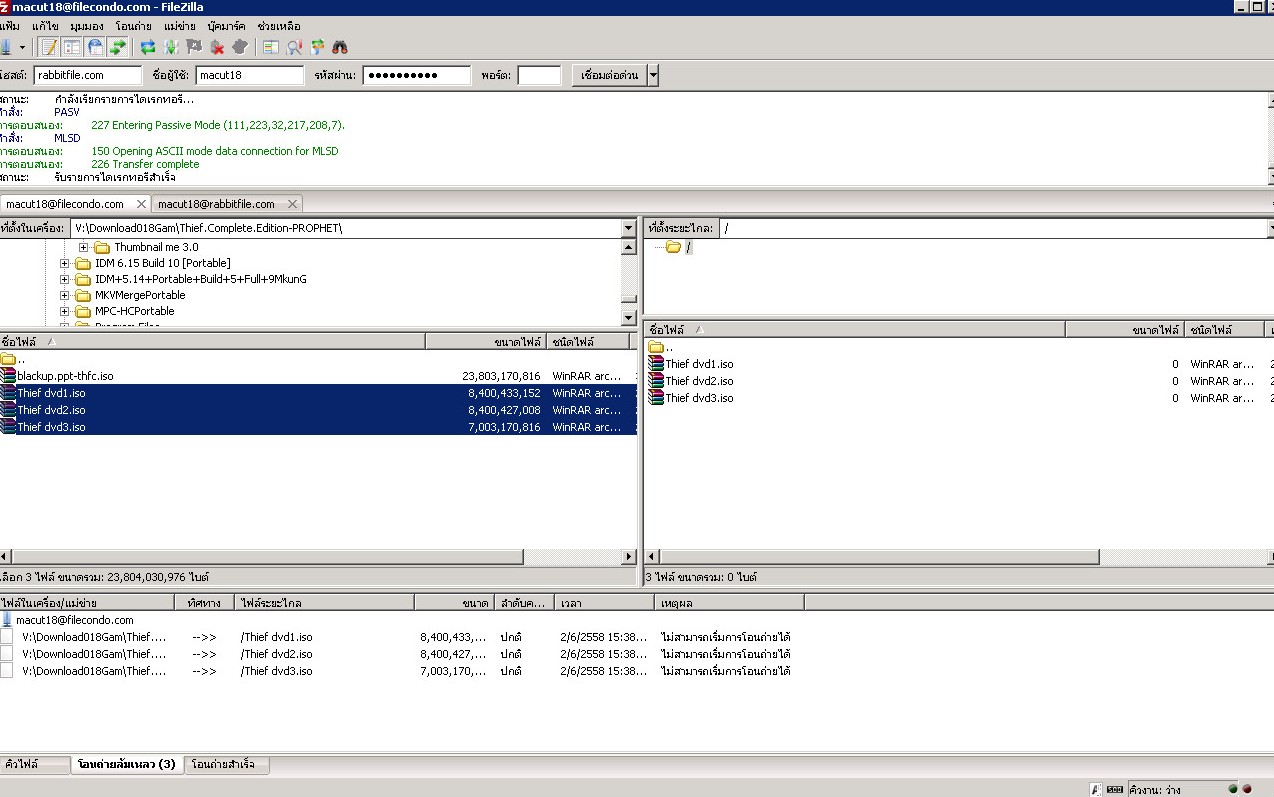Toggle the remote directory tree icon
The height and width of the screenshot is (797, 1274).
click(x=95, y=47)
